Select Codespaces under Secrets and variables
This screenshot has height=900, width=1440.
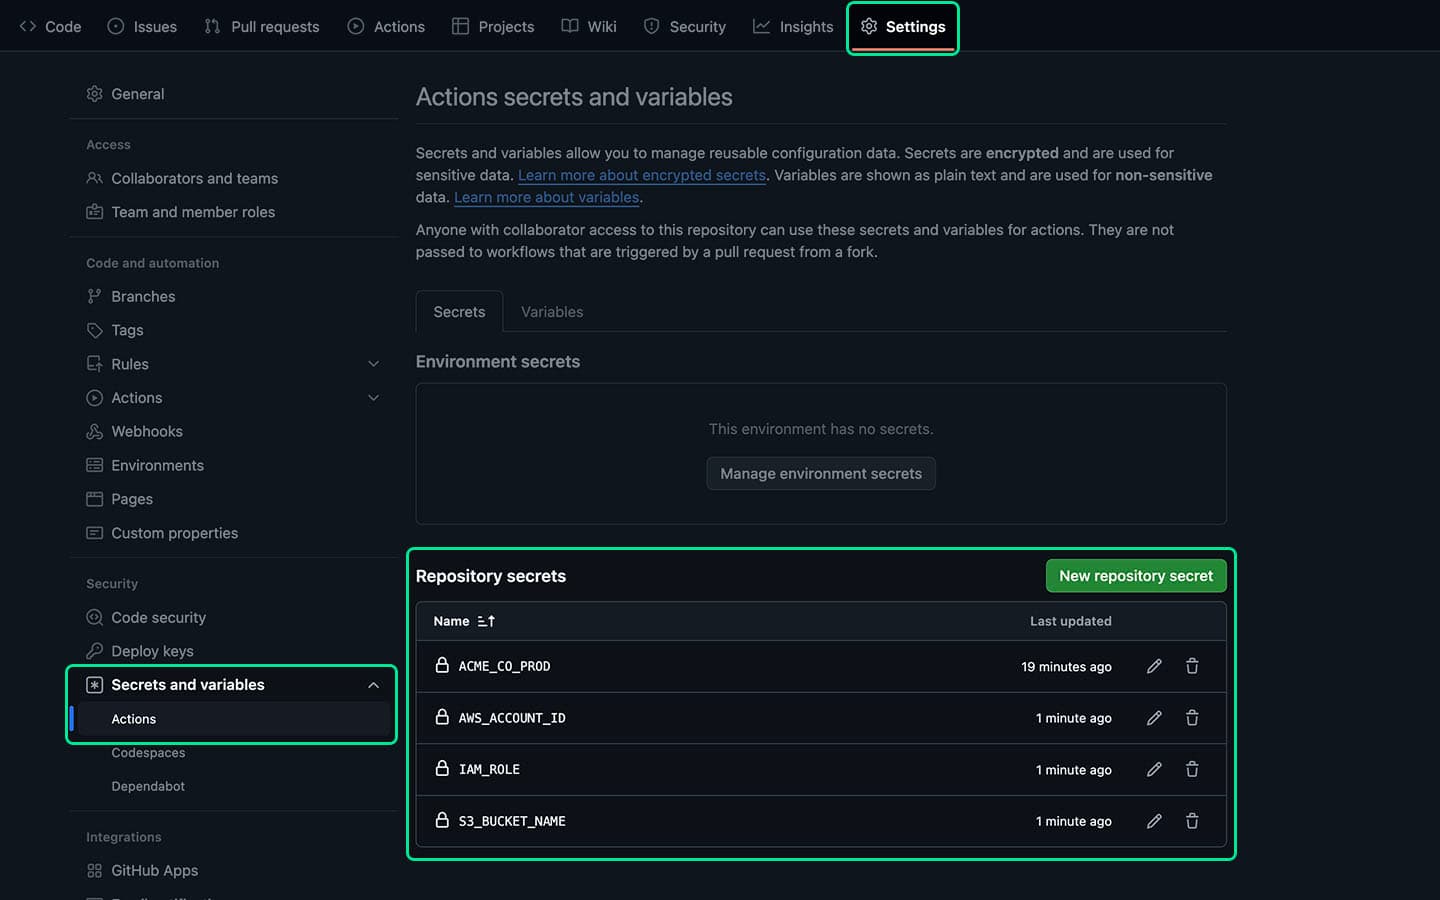[147, 752]
